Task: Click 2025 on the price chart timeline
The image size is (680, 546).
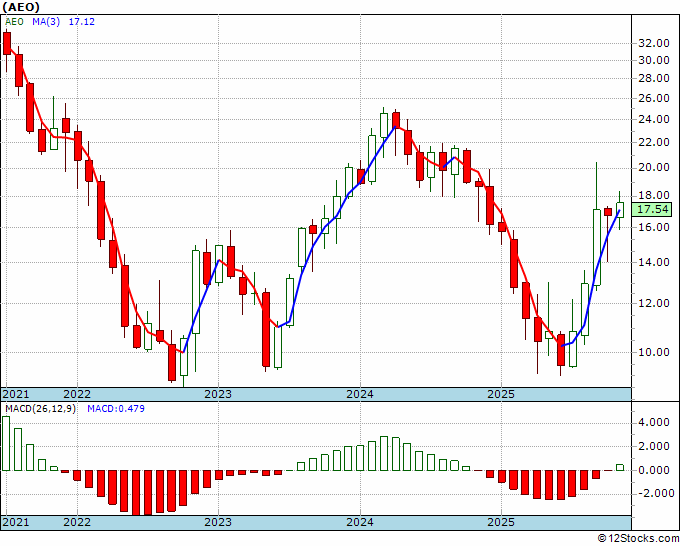Action: [501, 394]
